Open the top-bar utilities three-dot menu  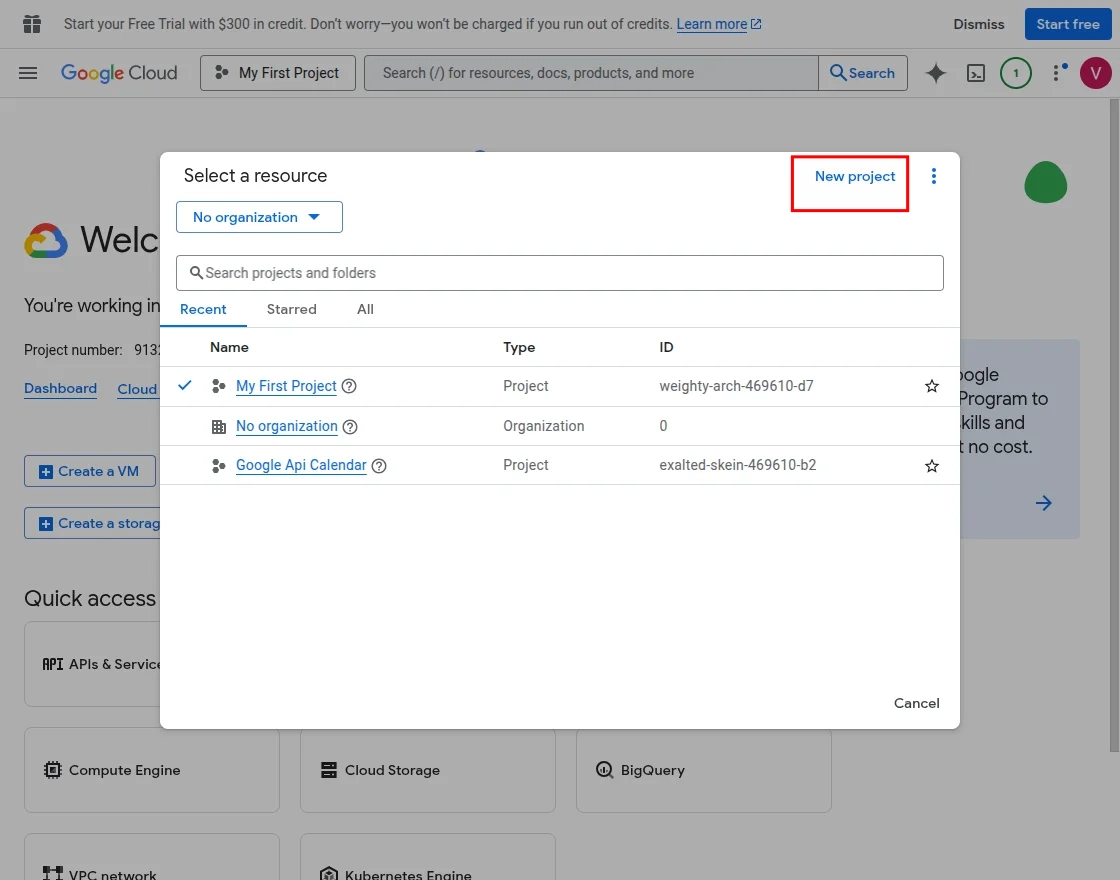tap(1057, 73)
